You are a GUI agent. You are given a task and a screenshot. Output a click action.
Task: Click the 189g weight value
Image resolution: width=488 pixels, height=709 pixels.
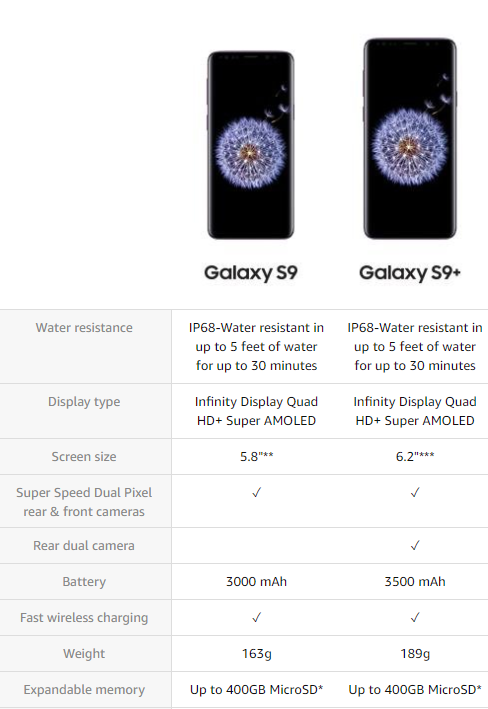tap(415, 653)
